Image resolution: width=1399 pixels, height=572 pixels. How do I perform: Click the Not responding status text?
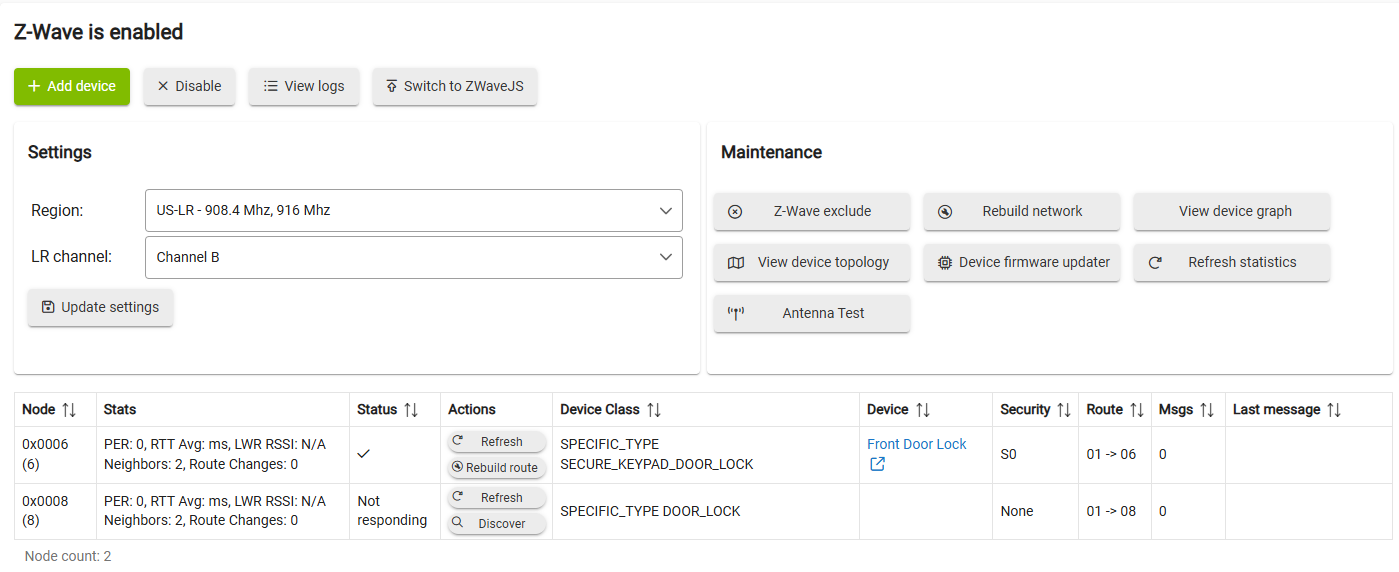tap(392, 511)
